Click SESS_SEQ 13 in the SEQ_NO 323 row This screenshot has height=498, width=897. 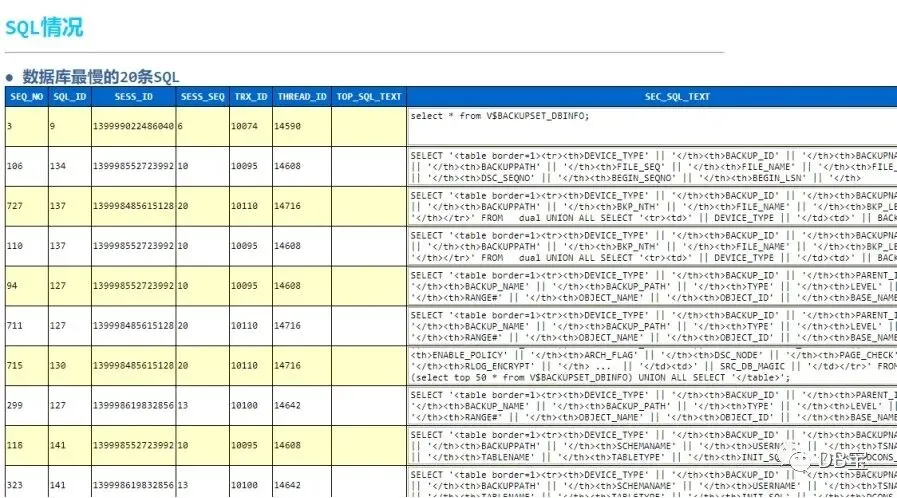coord(203,482)
